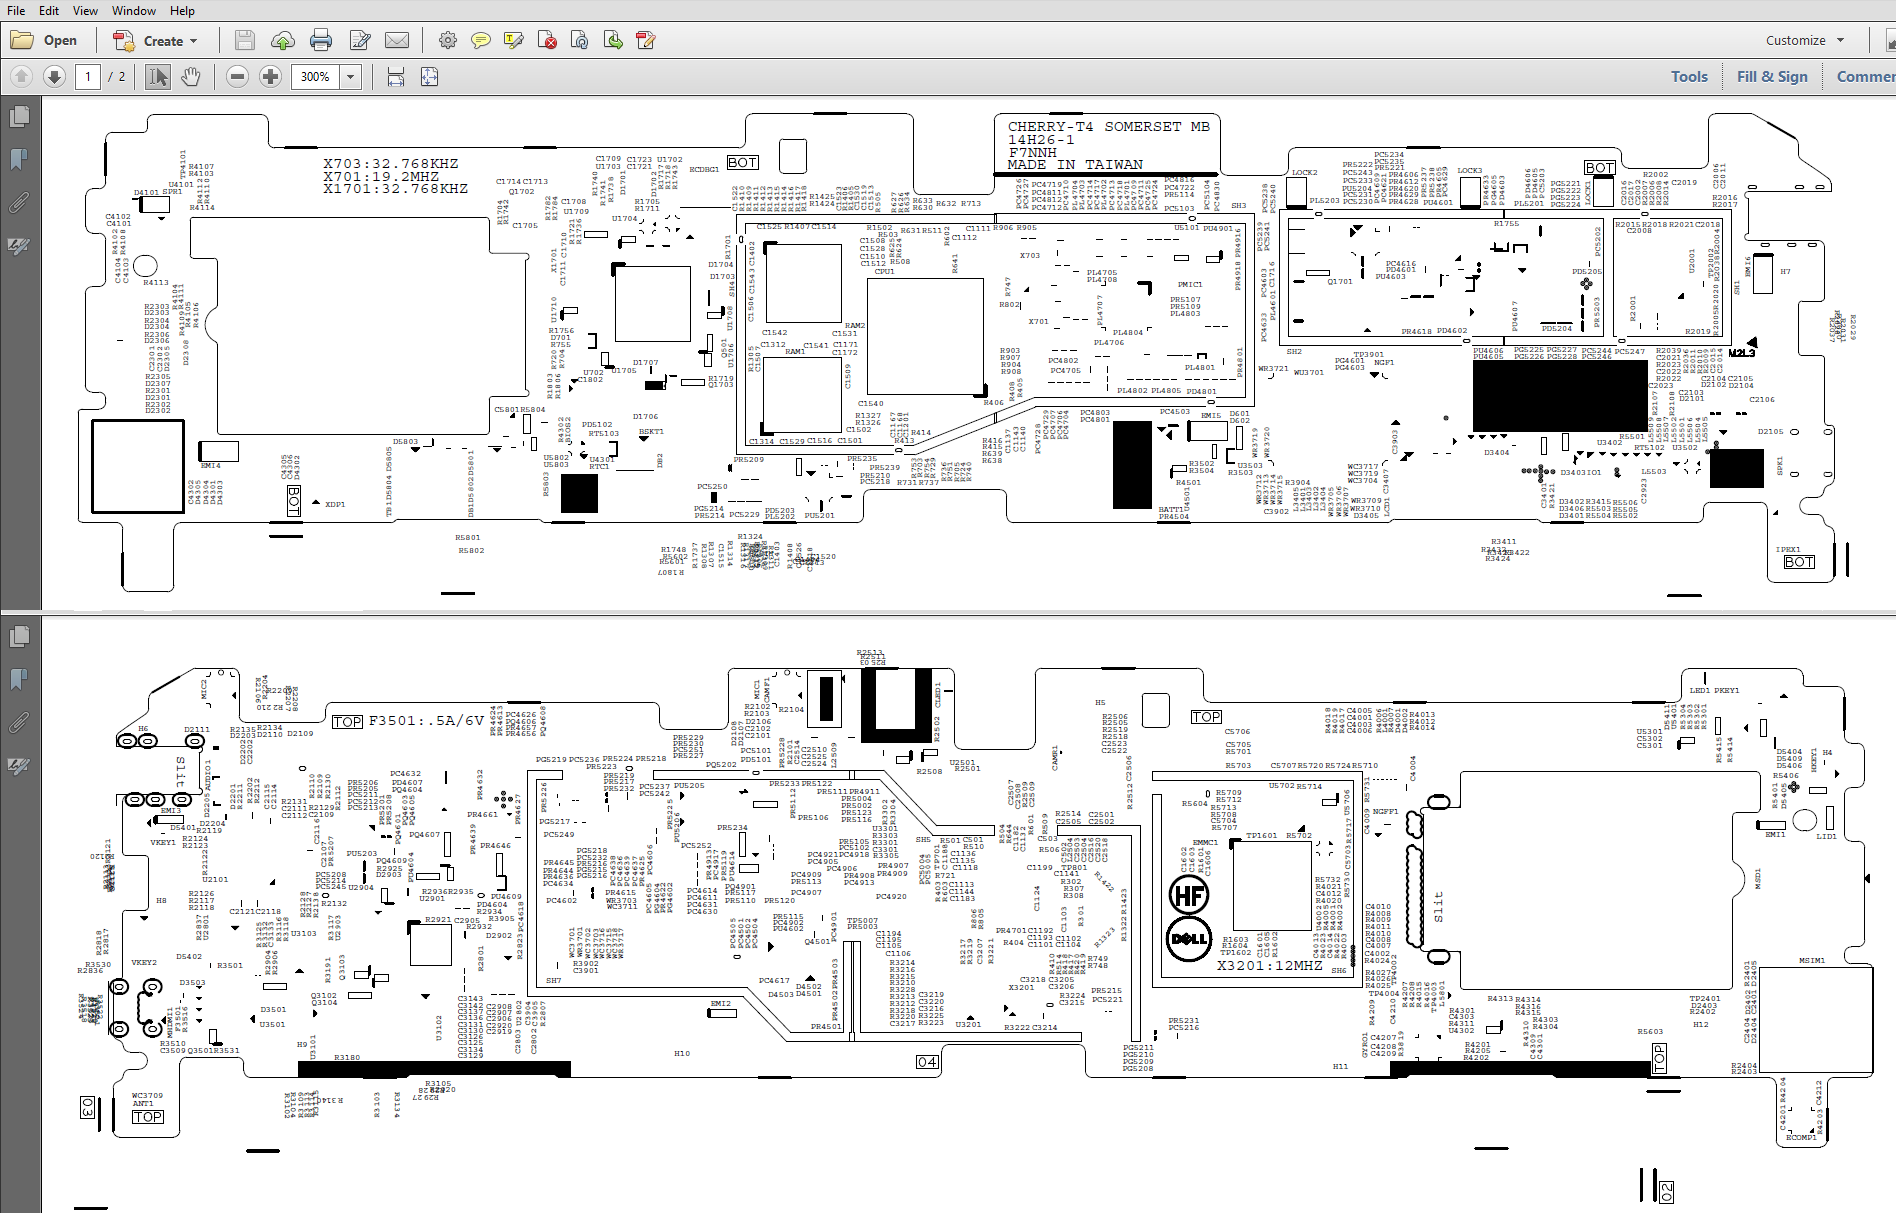The width and height of the screenshot is (1896, 1213).
Task: Click the page number input field
Action: [x=88, y=77]
